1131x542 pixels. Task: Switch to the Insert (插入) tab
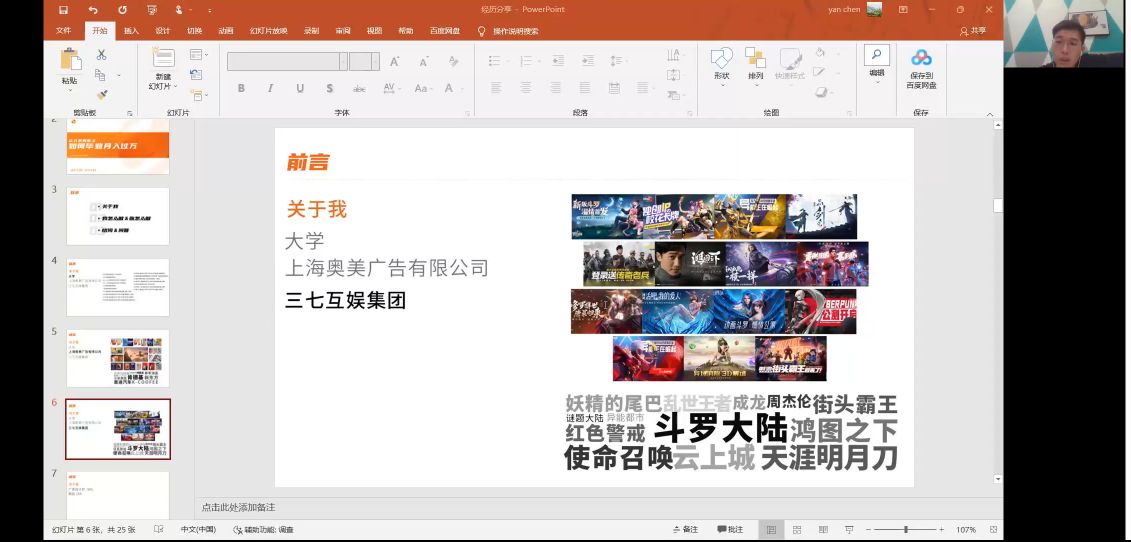click(x=131, y=31)
